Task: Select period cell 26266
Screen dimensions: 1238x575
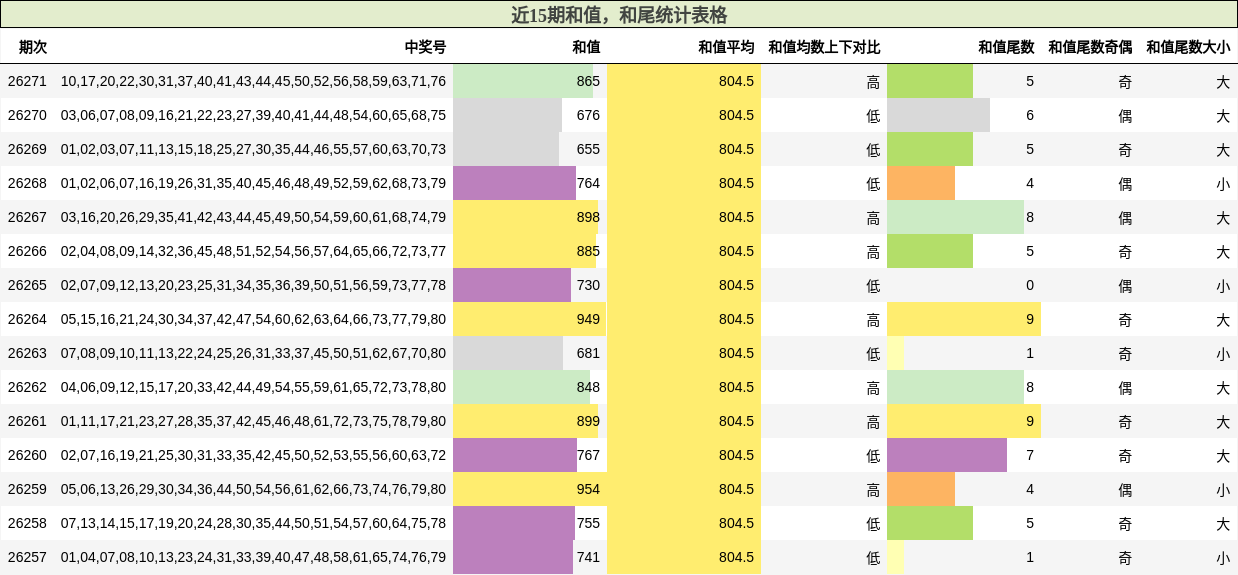Action: pyautogui.click(x=27, y=251)
